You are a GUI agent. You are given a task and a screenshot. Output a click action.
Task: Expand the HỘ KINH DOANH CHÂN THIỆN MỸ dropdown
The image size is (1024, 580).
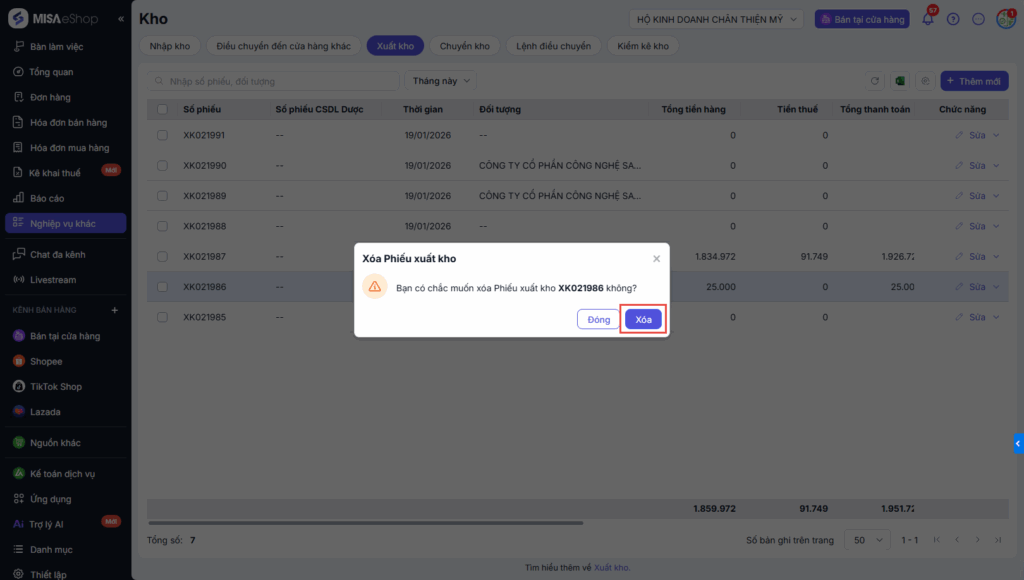point(717,19)
